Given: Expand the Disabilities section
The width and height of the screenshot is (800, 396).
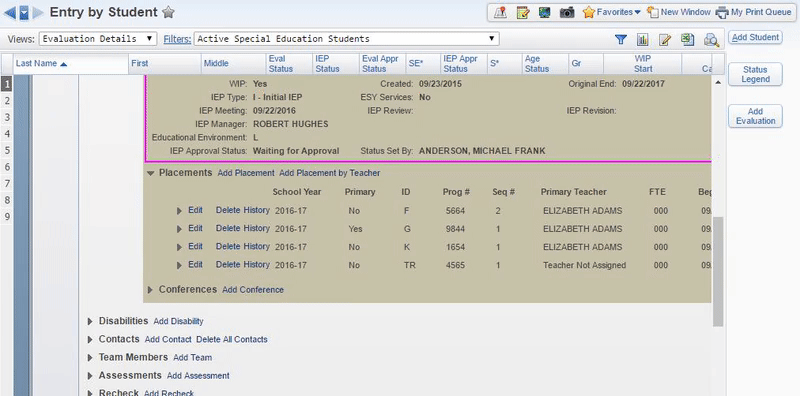Looking at the screenshot, I should coord(90,321).
